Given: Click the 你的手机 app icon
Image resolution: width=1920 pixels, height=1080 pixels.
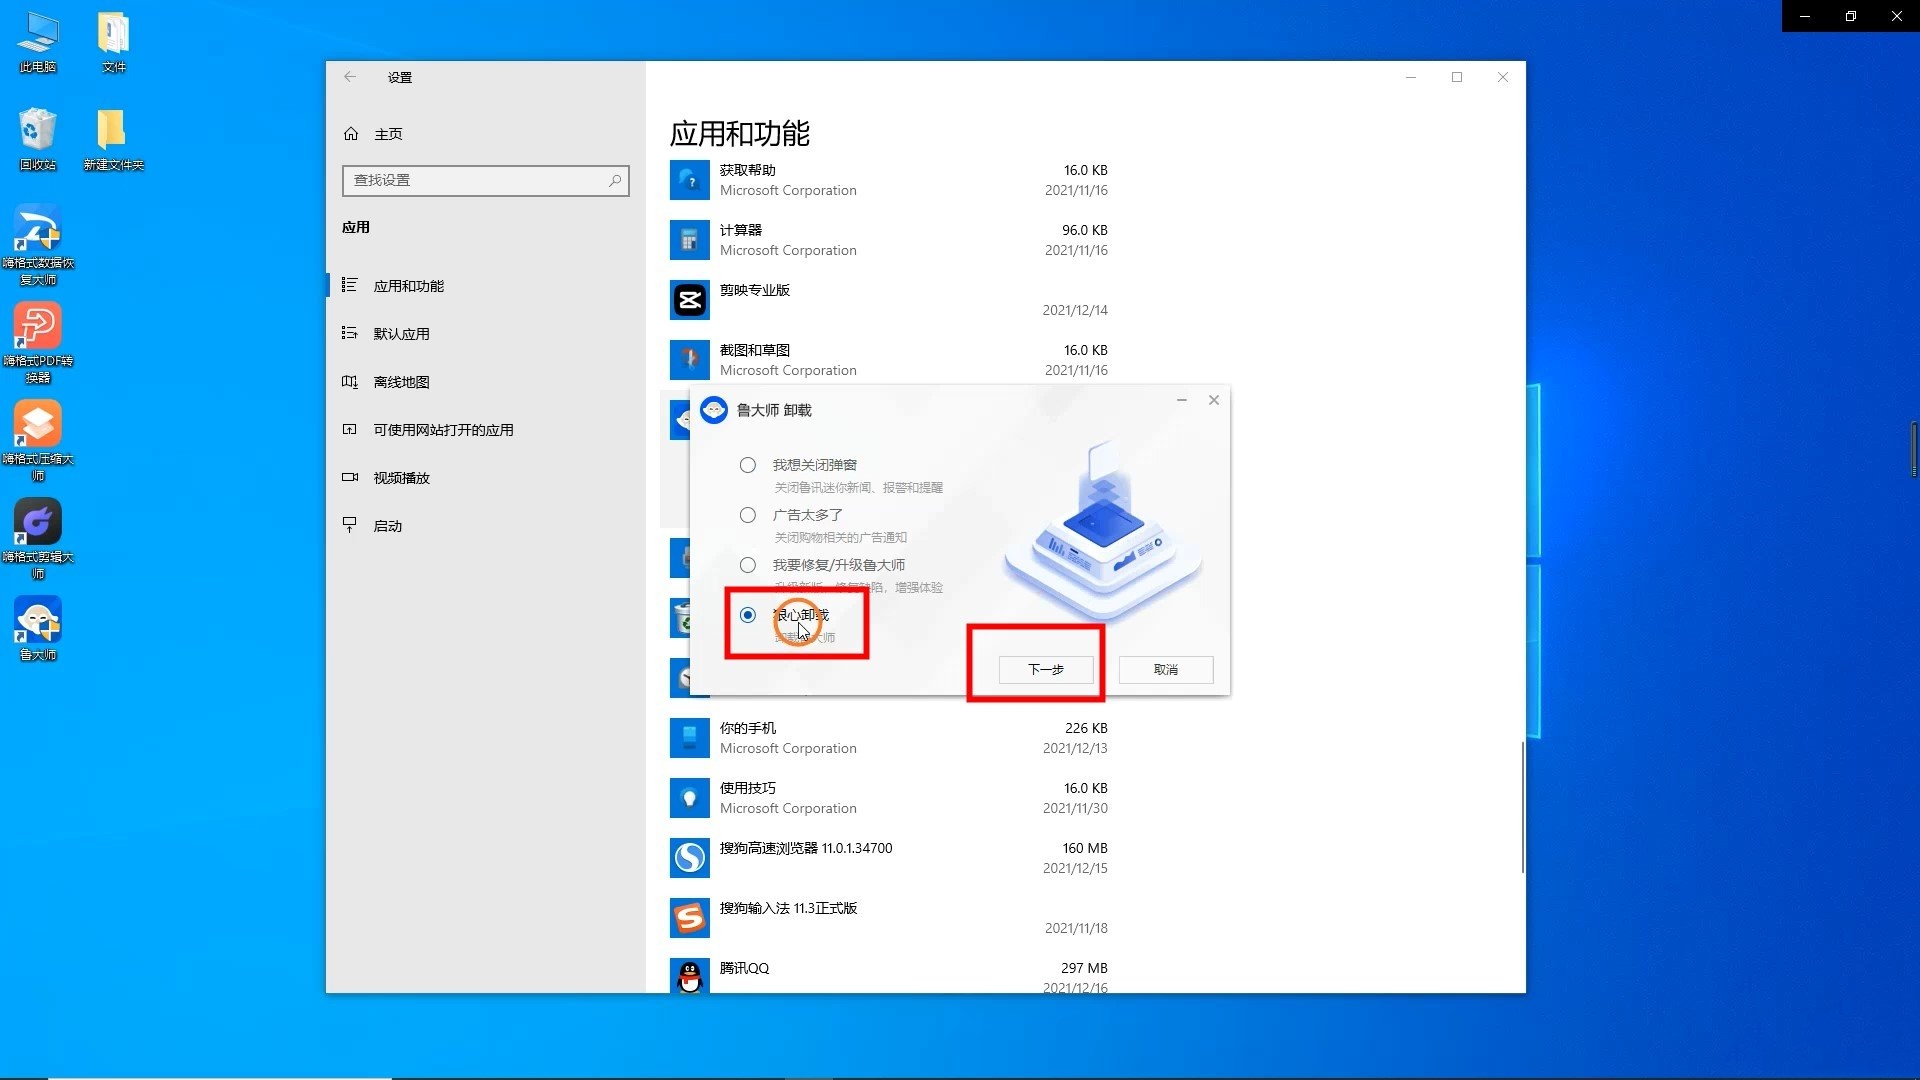Looking at the screenshot, I should [x=689, y=738].
